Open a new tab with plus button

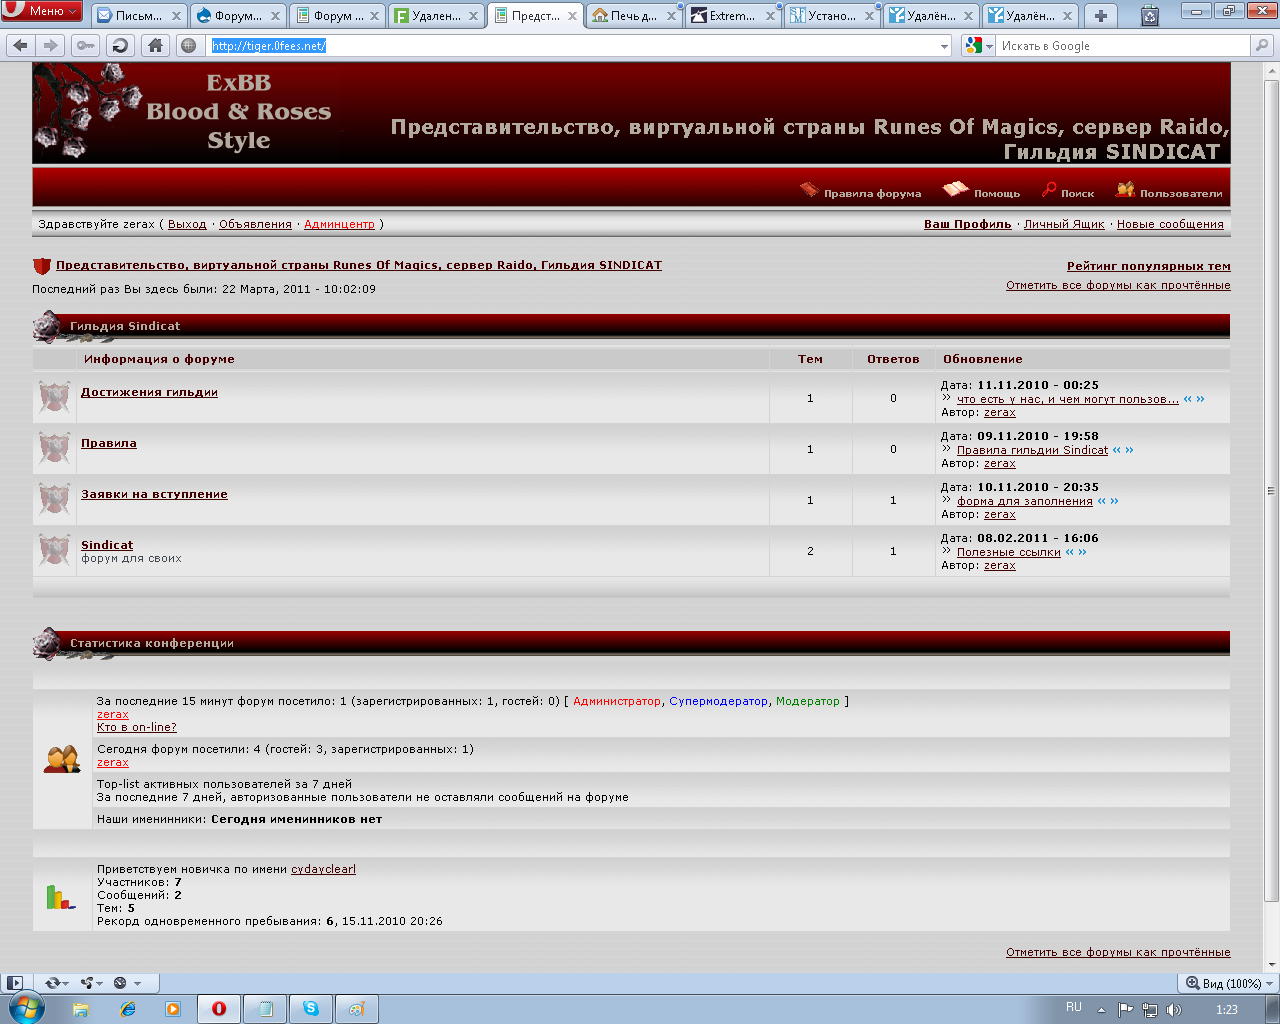pos(1101,15)
